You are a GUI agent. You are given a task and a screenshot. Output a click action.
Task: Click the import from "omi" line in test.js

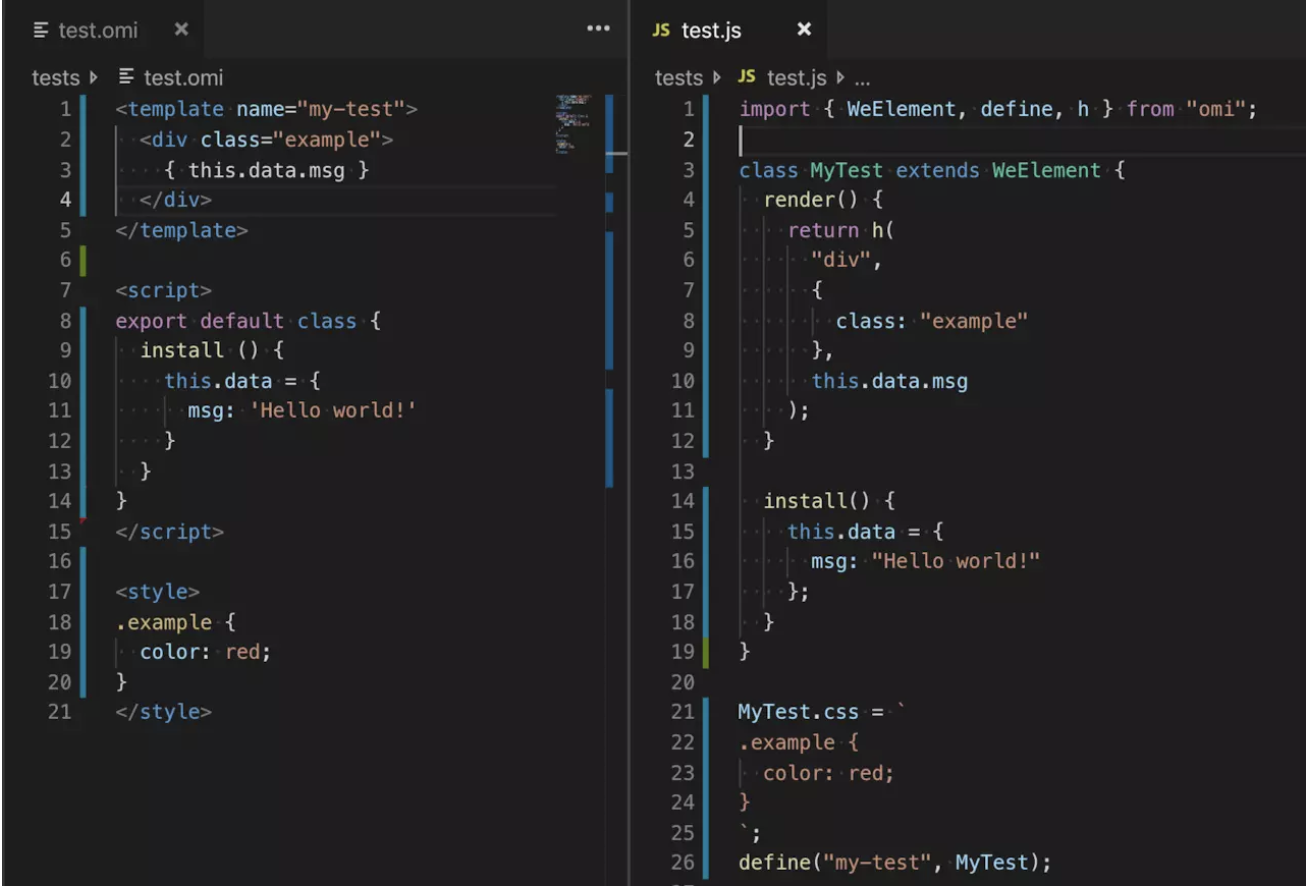pyautogui.click(x=997, y=109)
